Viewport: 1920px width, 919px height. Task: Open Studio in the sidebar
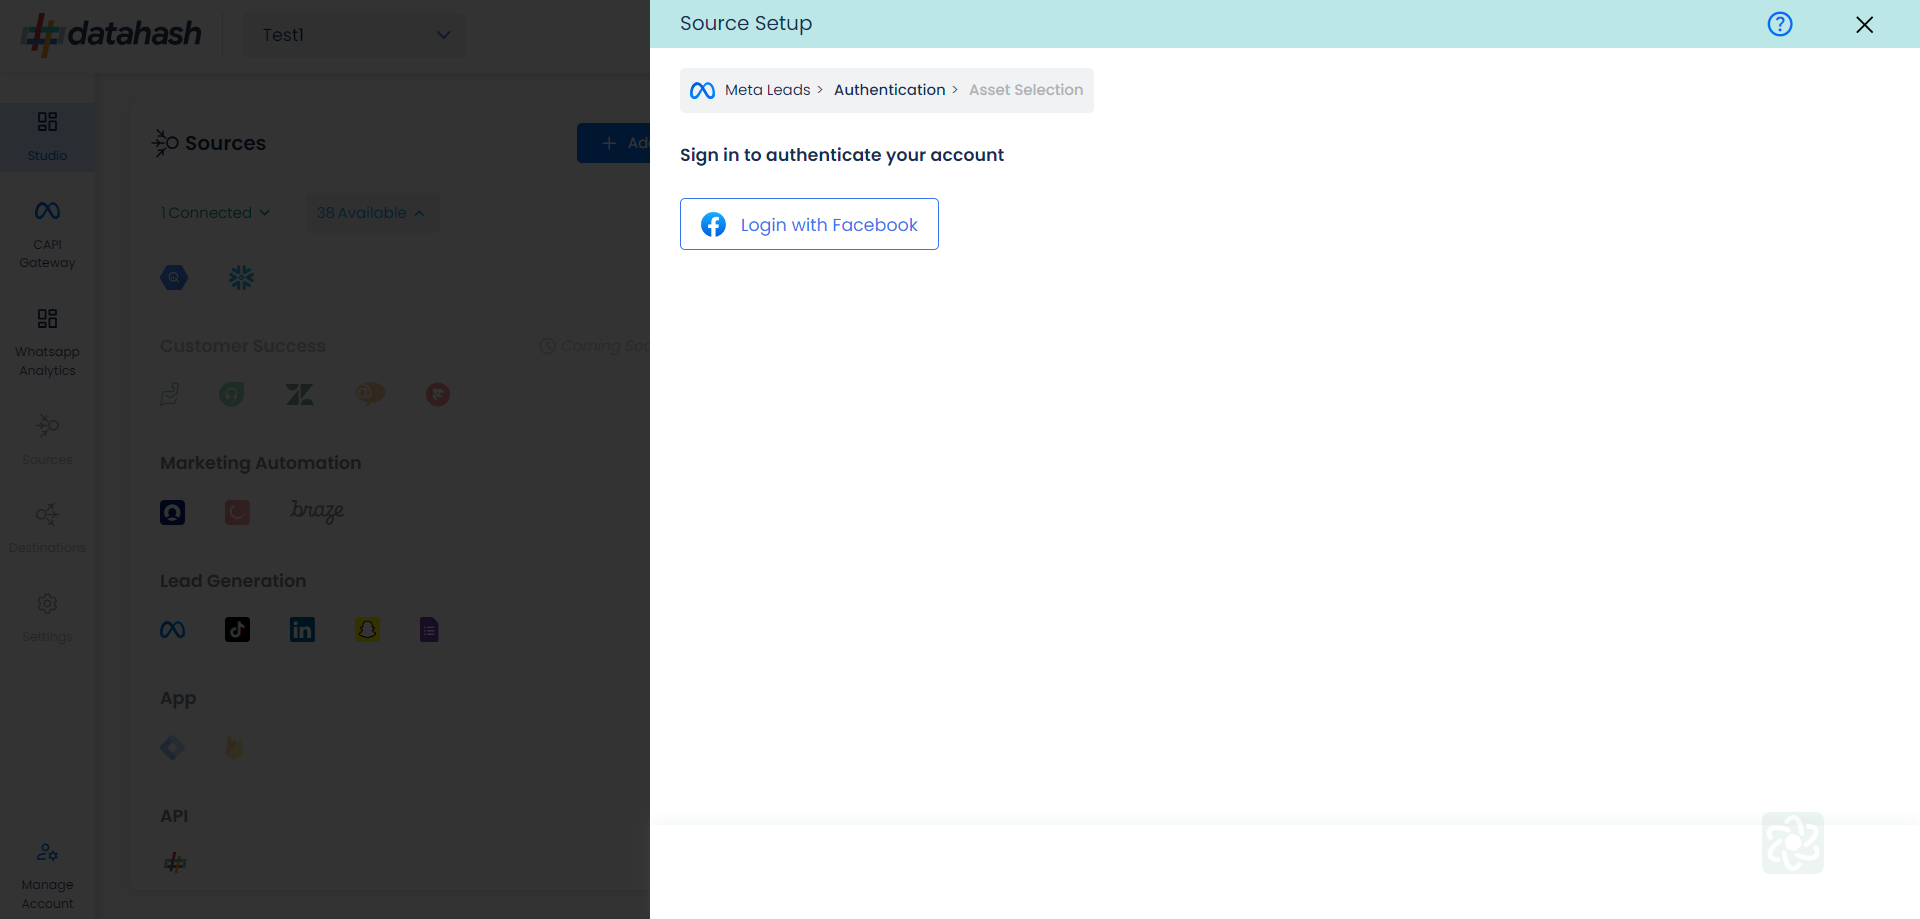[47, 137]
